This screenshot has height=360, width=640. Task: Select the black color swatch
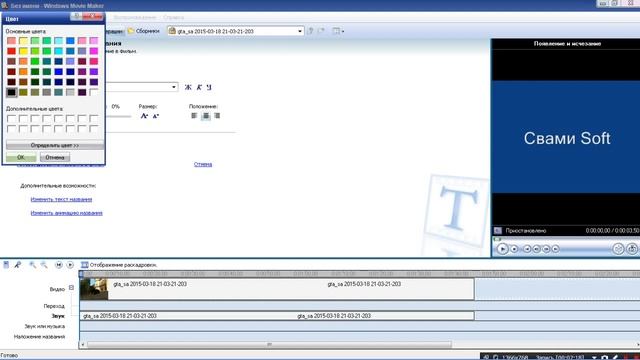tap(11, 92)
